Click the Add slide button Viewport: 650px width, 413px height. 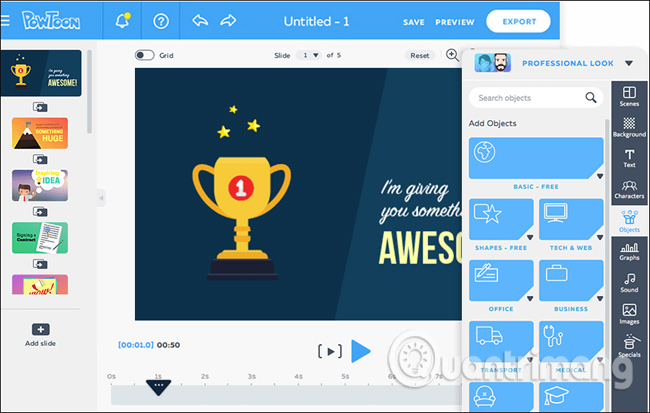coord(40,335)
